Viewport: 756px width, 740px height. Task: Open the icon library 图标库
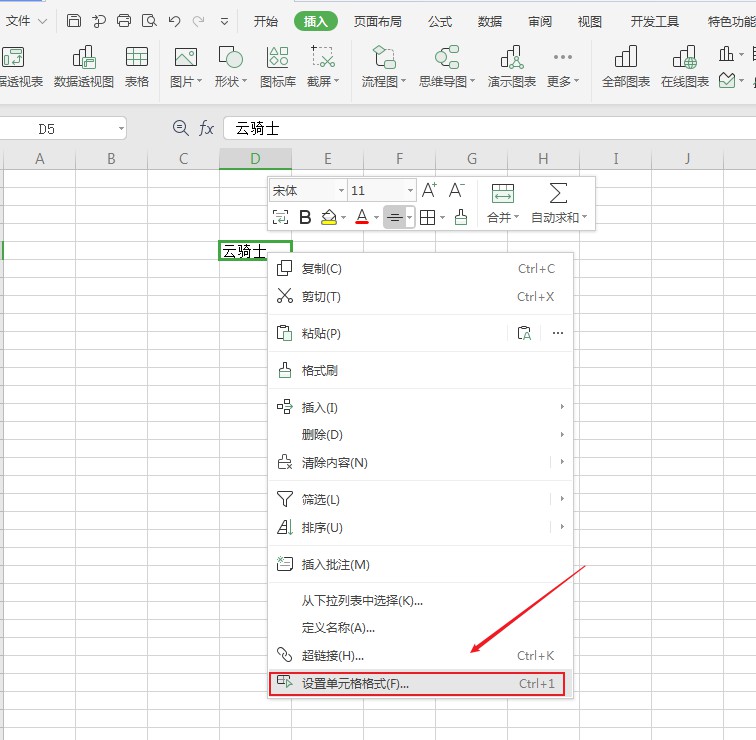point(278,67)
